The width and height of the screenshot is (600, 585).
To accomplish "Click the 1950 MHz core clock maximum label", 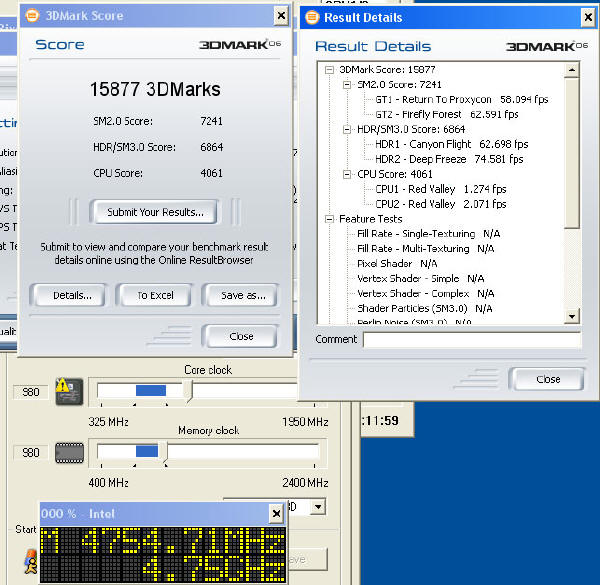I will point(305,422).
